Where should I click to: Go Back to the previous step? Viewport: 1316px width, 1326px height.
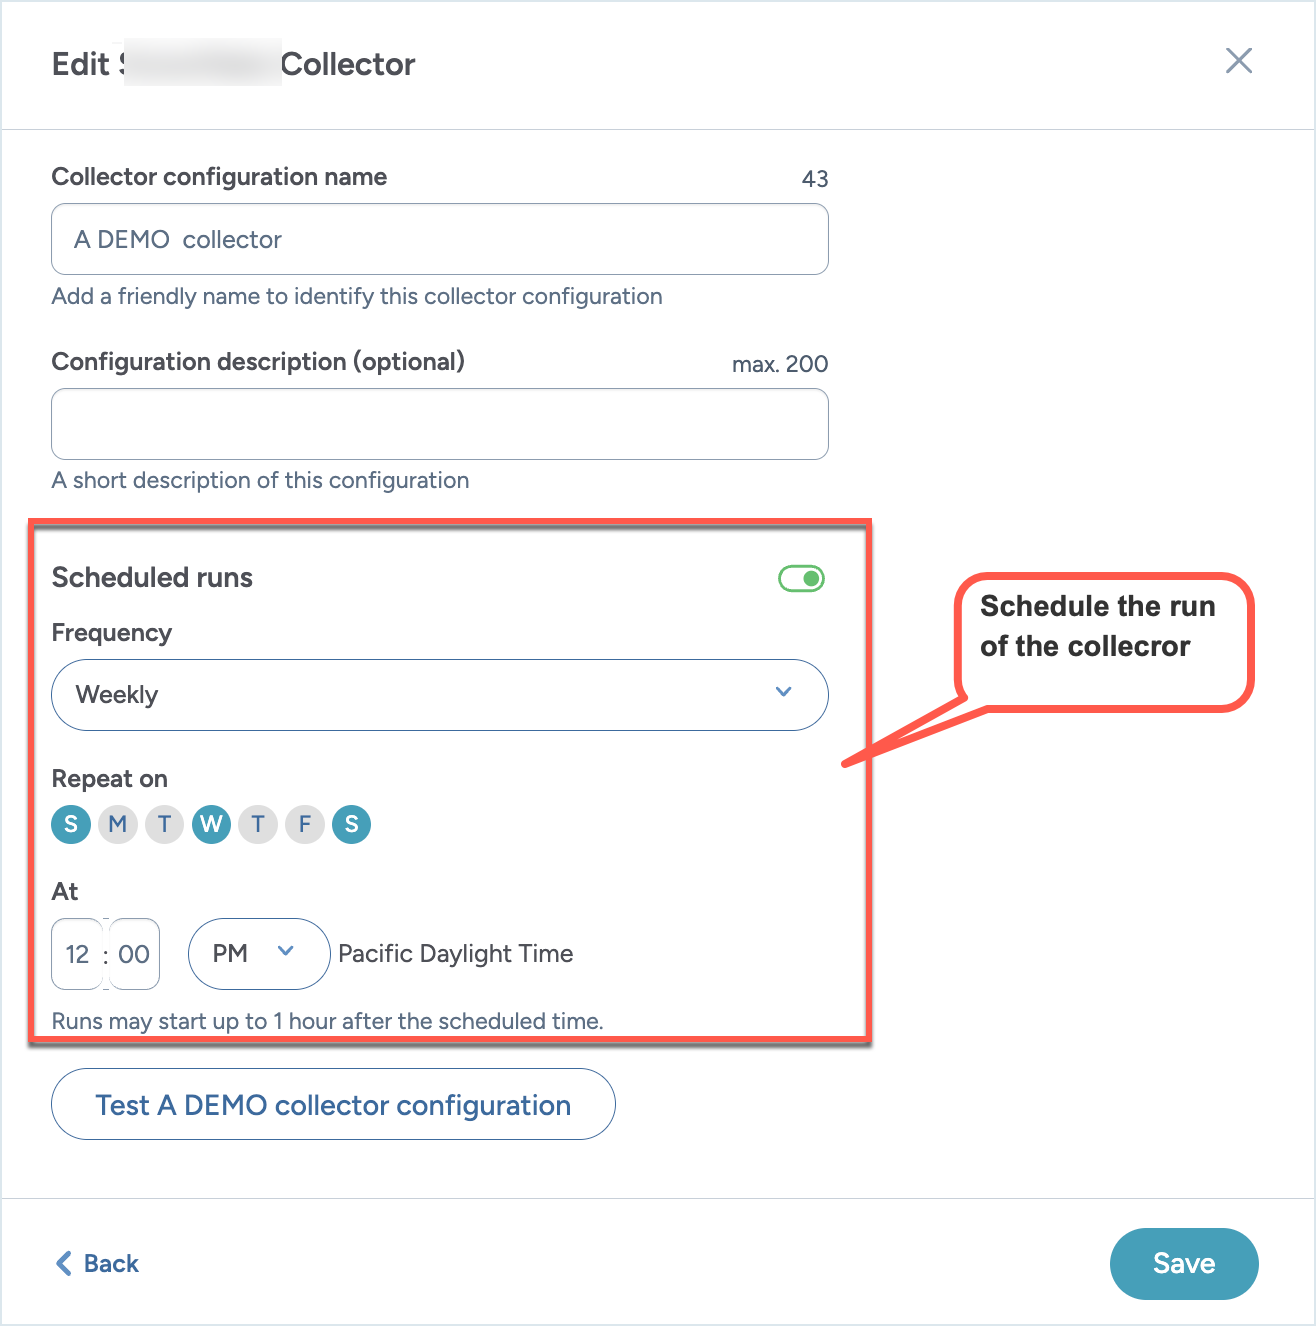click(x=110, y=1263)
